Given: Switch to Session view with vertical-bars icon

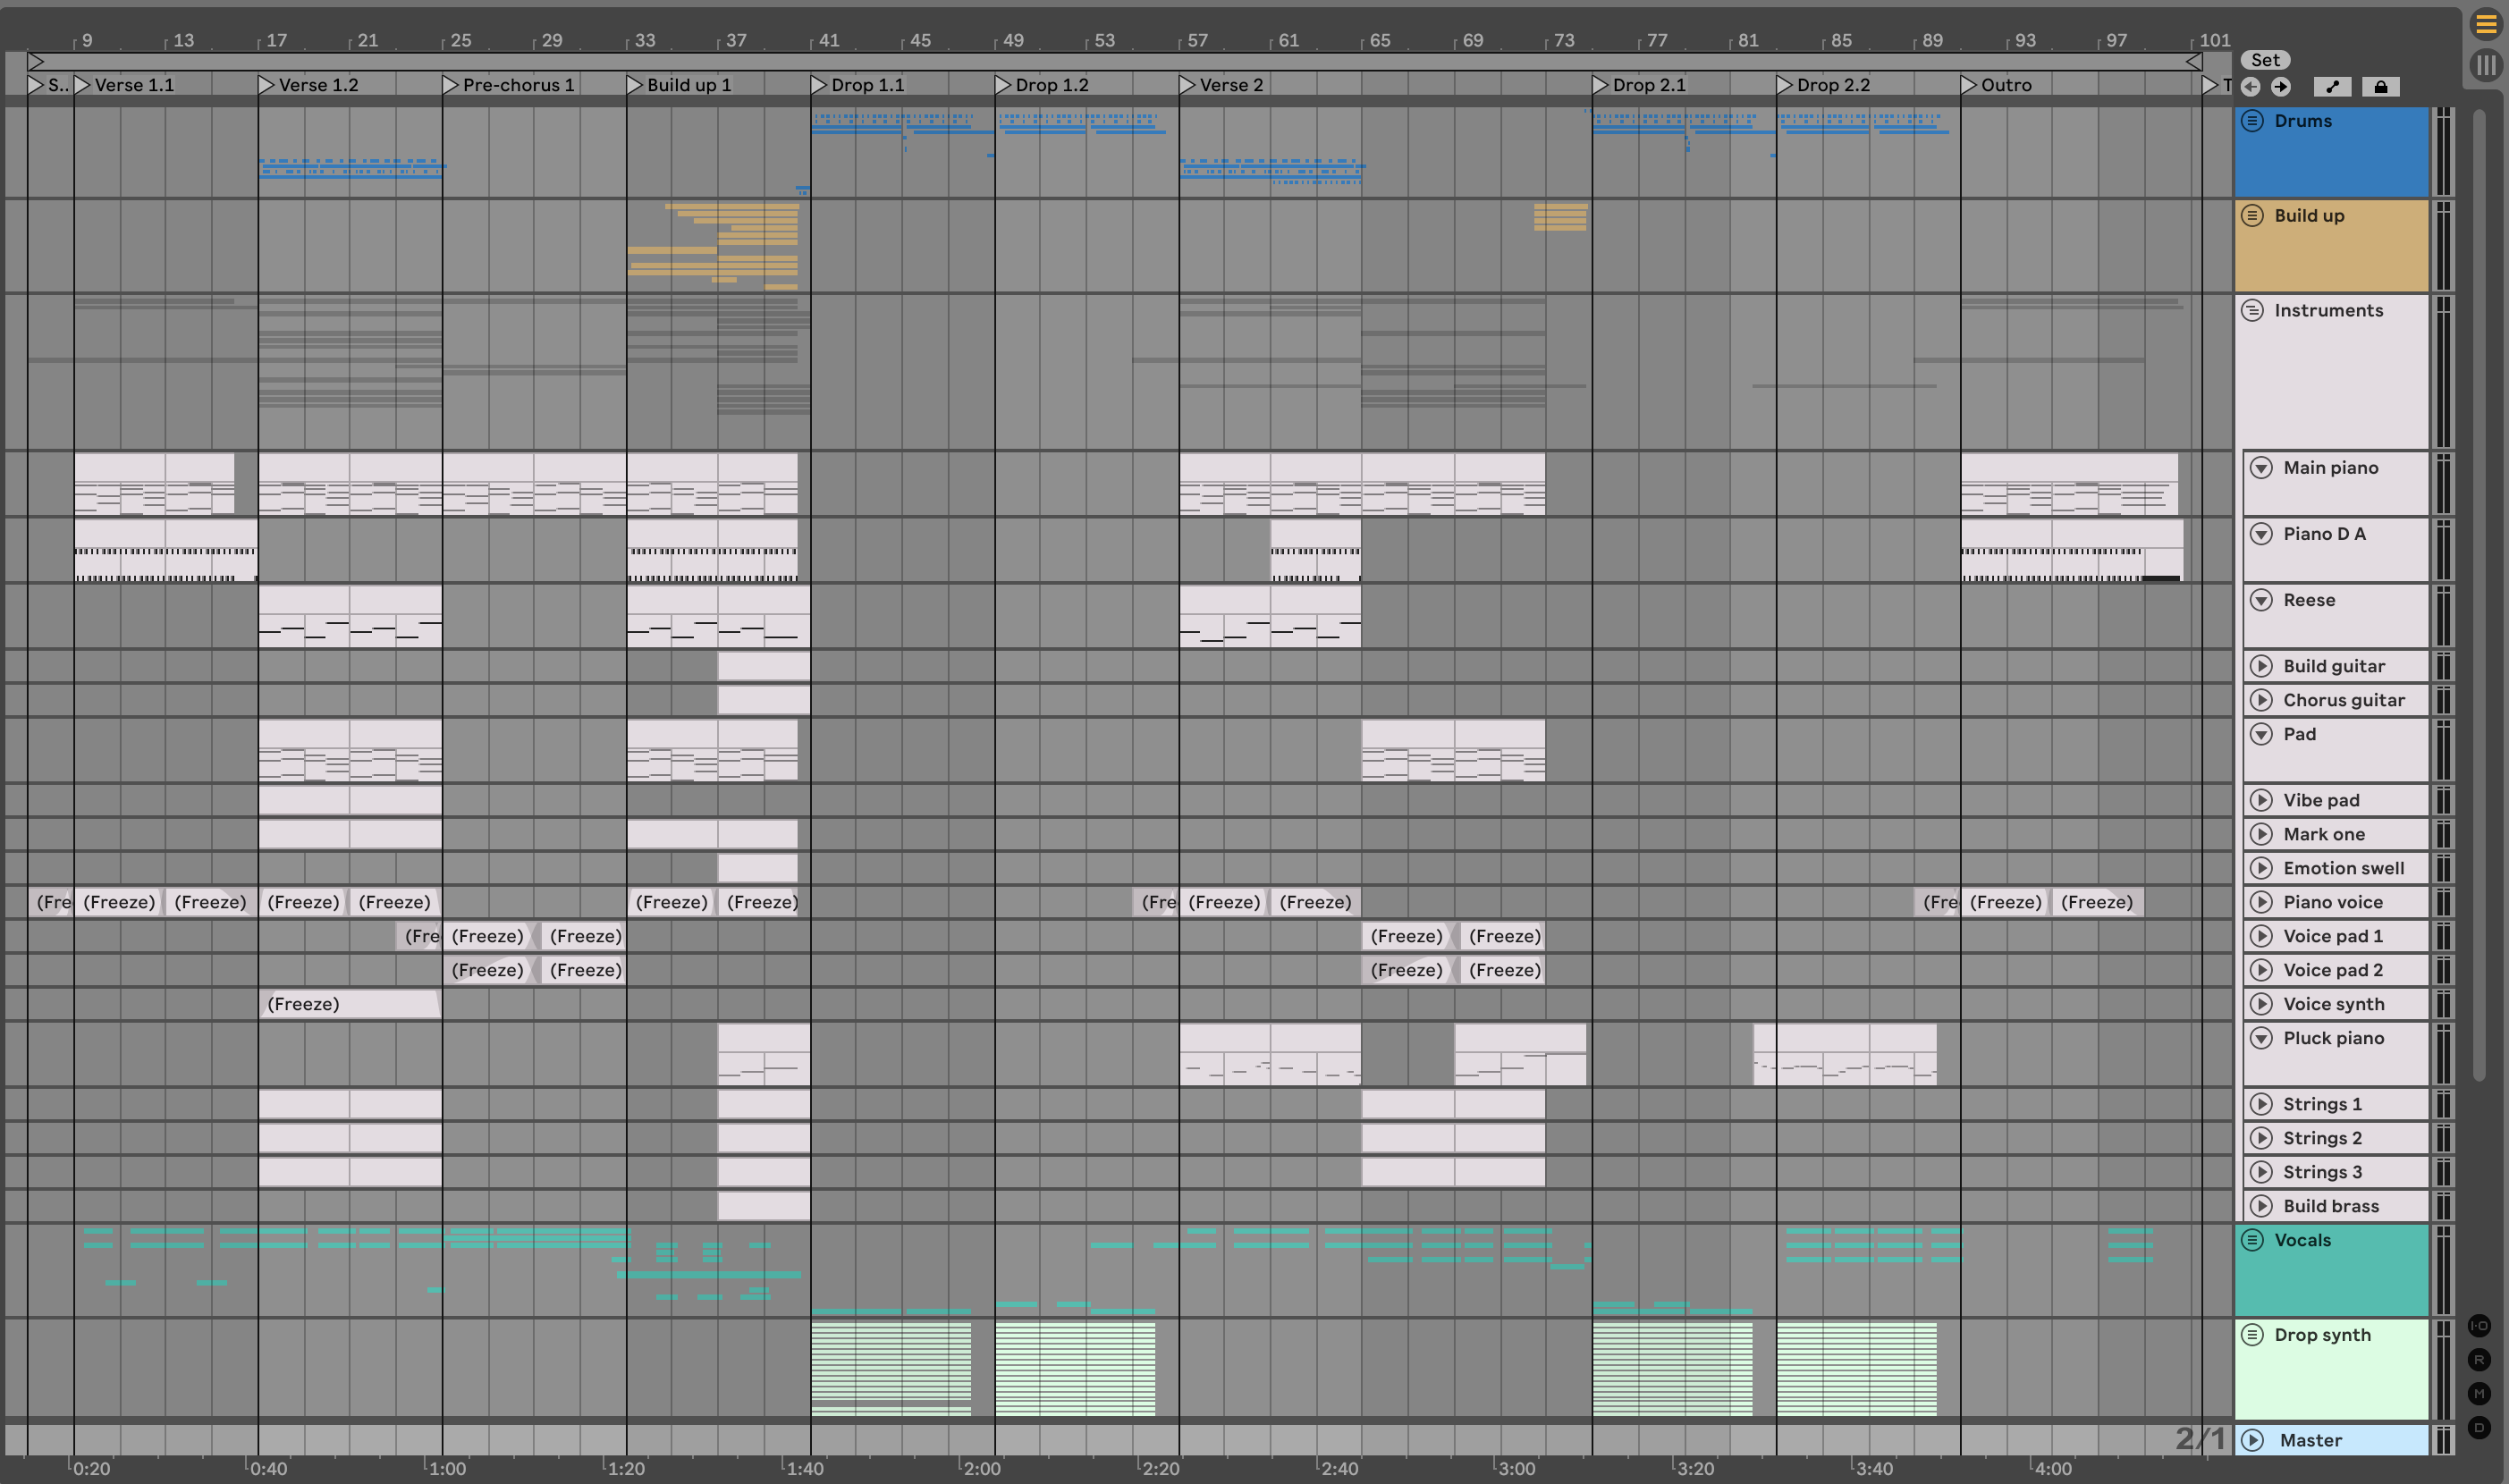Looking at the screenshot, I should point(2485,65).
